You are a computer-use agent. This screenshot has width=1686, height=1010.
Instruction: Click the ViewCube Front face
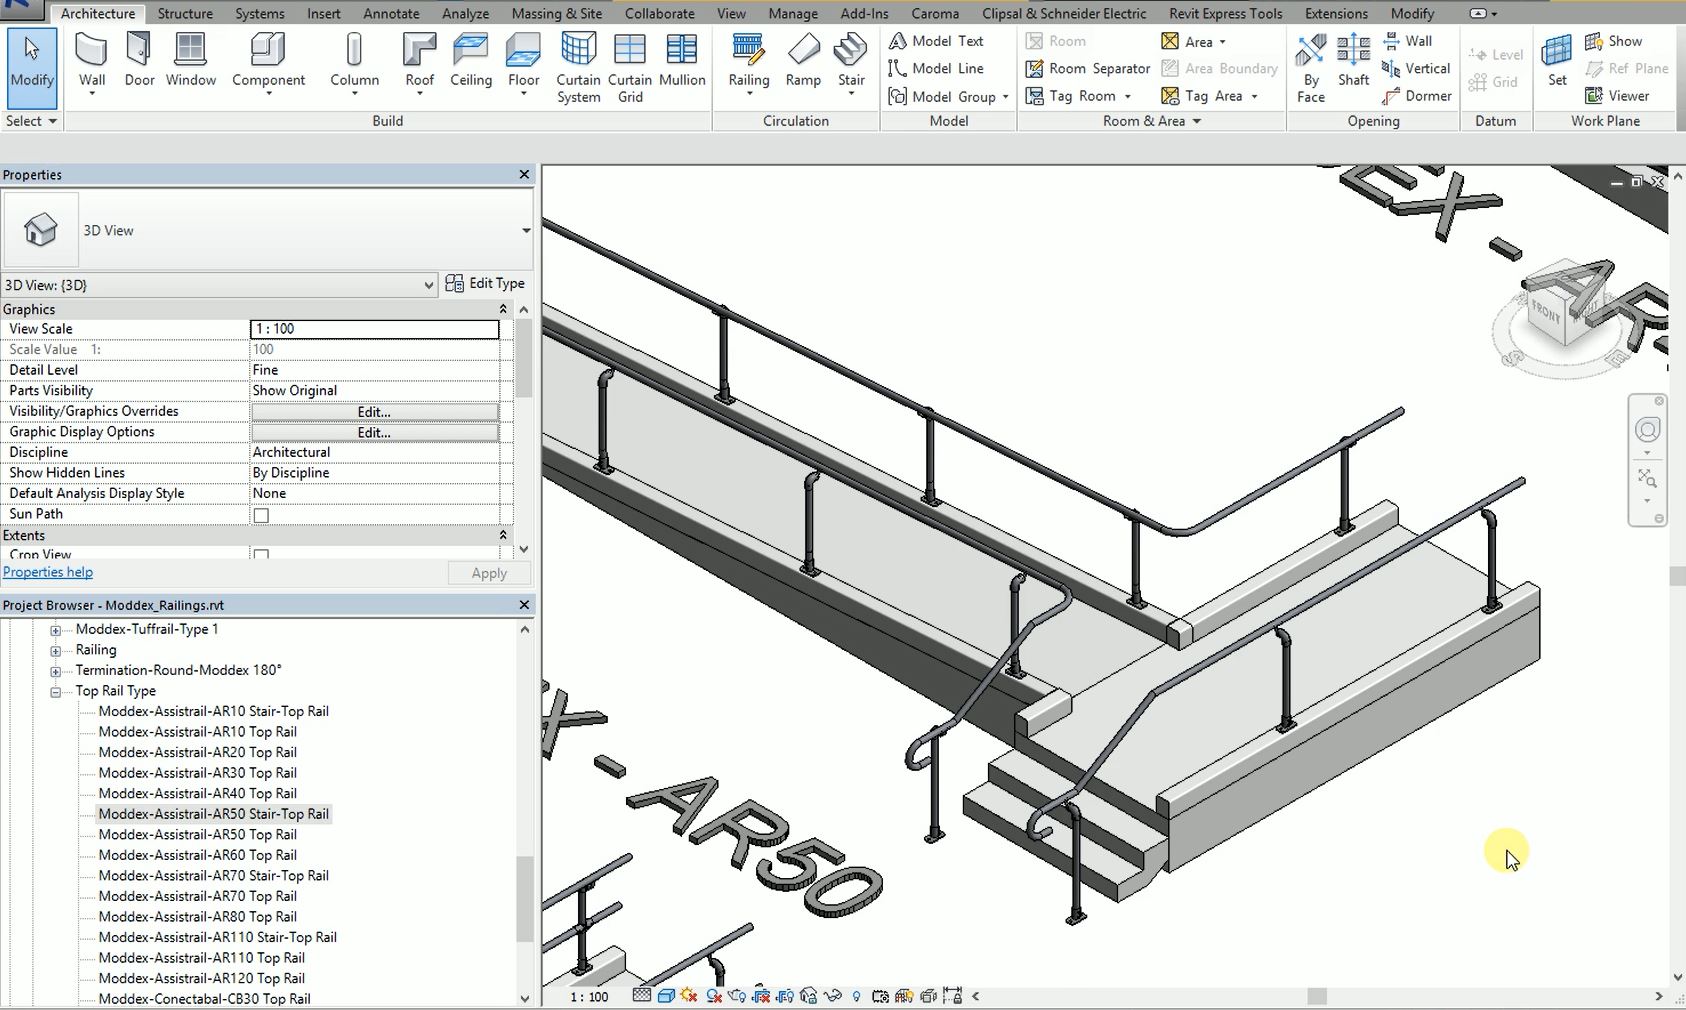[x=1545, y=311]
